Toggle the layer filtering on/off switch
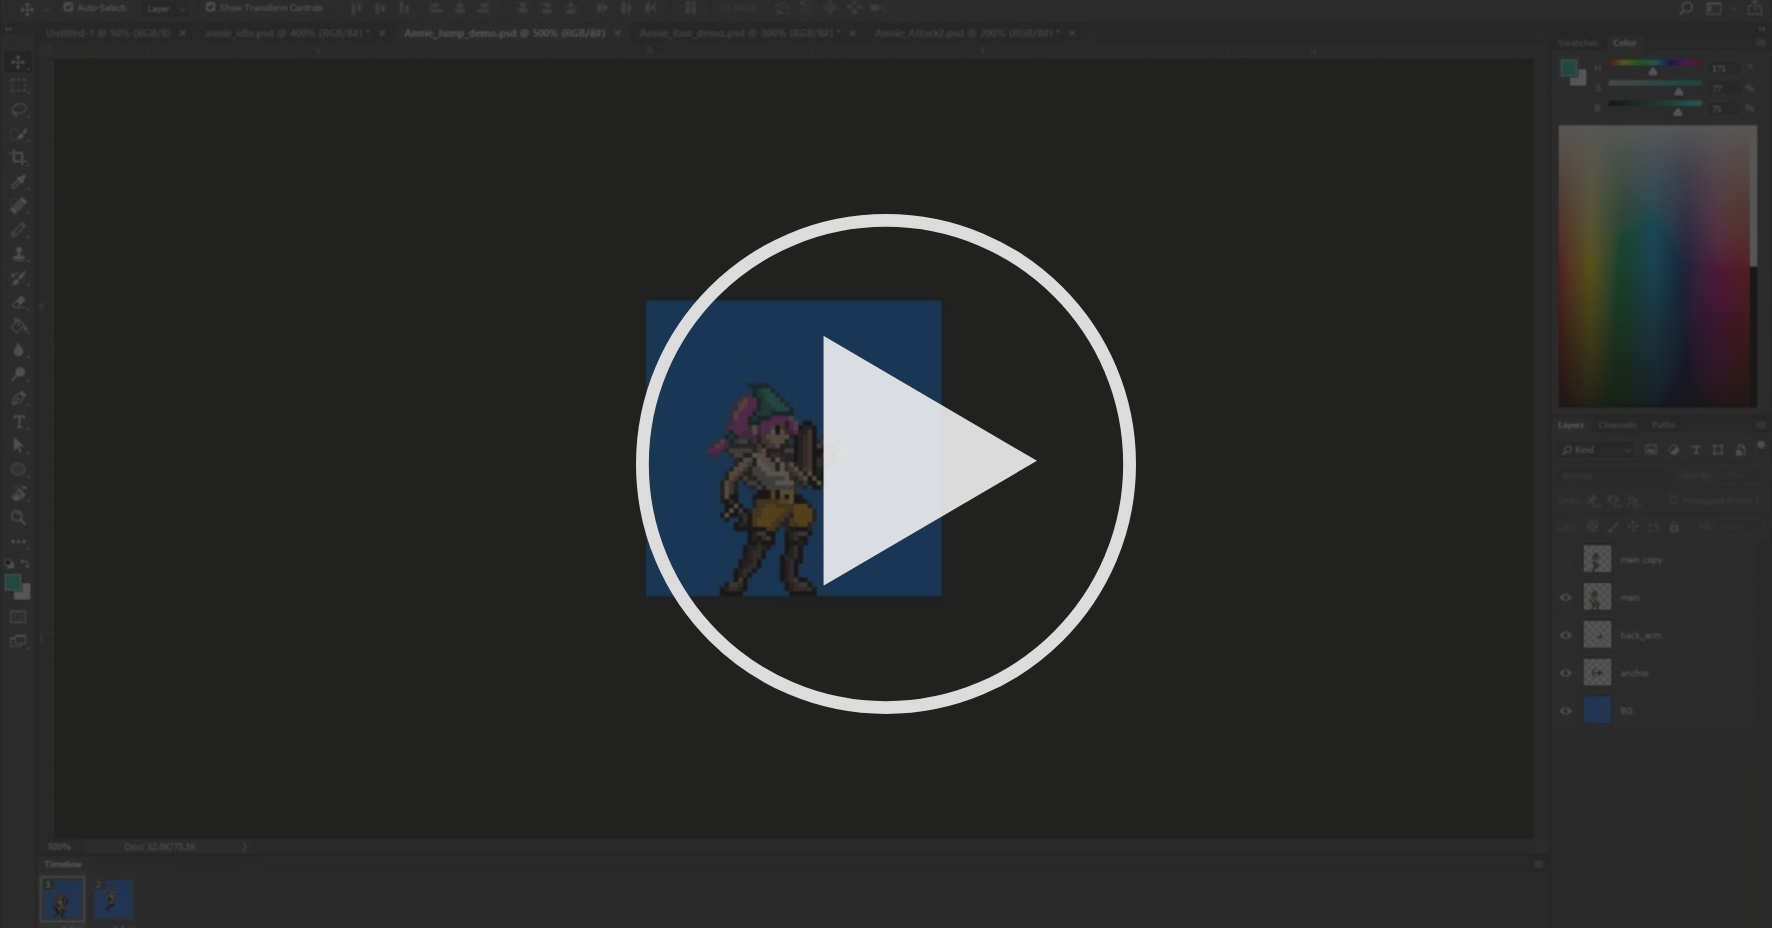 [x=1761, y=447]
